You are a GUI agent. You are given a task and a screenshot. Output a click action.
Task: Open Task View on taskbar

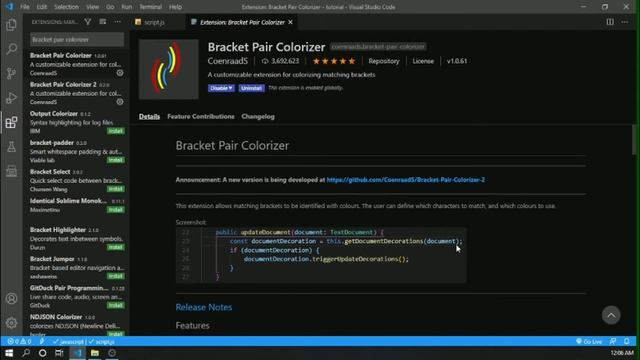click(x=59, y=353)
